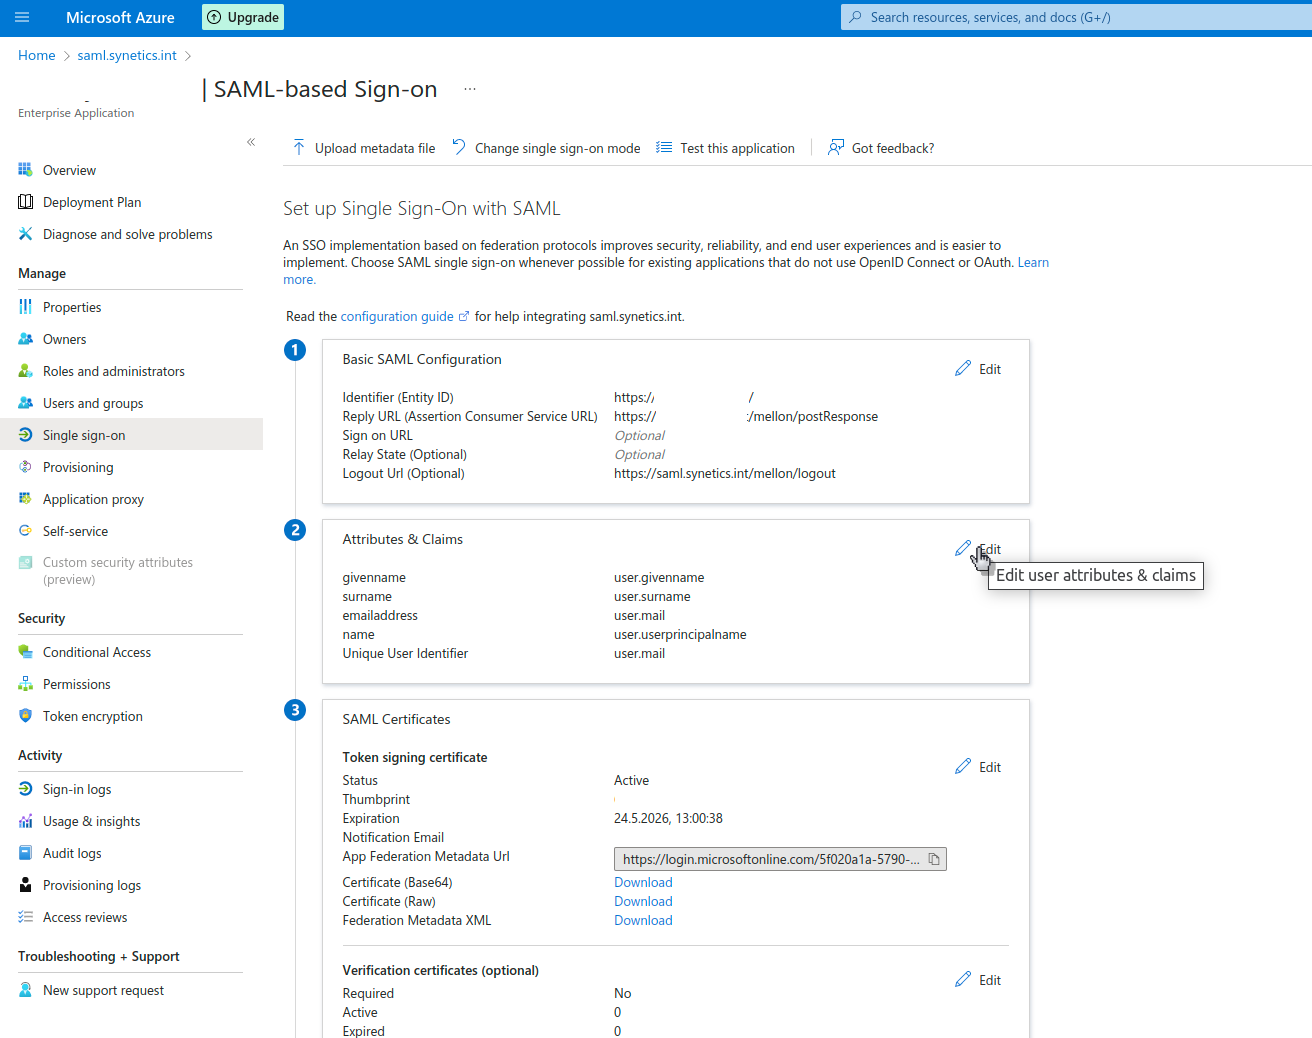Click the Sign-in logs icon
The image size is (1312, 1038).
point(26,789)
